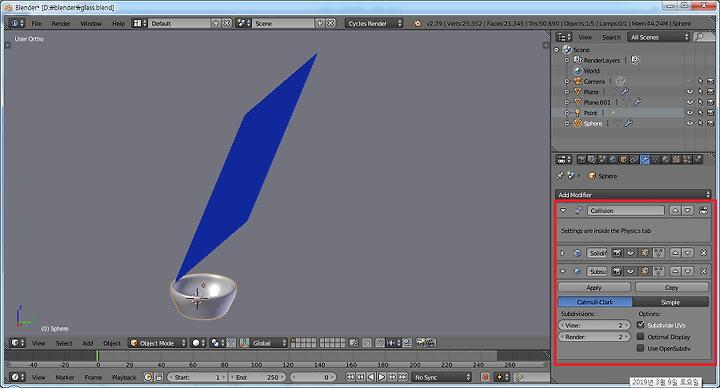The height and width of the screenshot is (388, 720).
Task: Copy the Subsurf modifier
Action: point(672,287)
